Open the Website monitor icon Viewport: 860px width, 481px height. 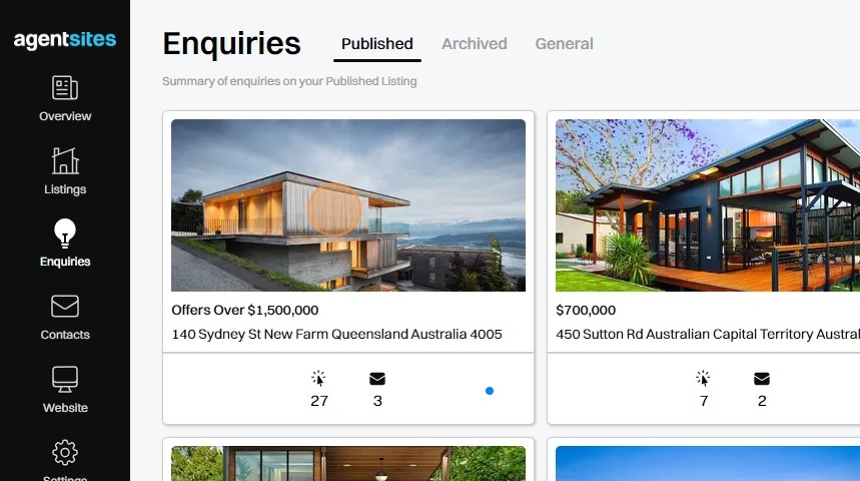coord(65,379)
